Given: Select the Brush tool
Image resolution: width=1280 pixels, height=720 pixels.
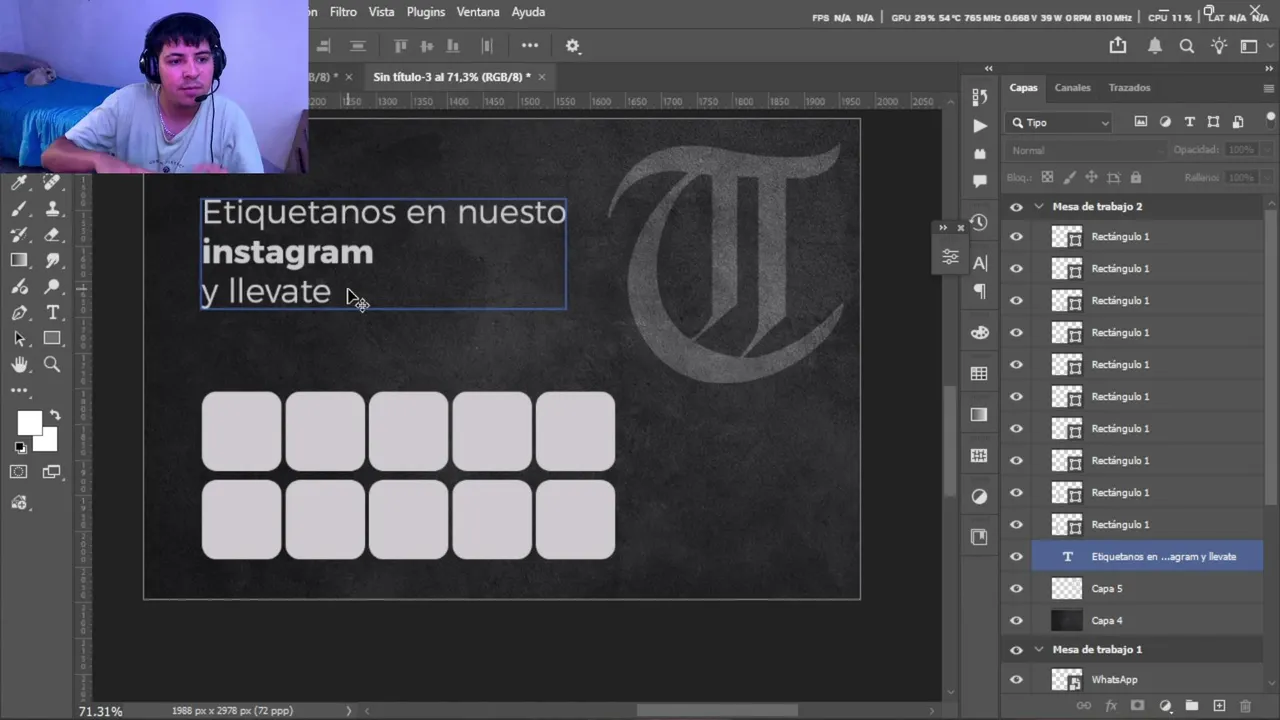Looking at the screenshot, I should coord(19,208).
